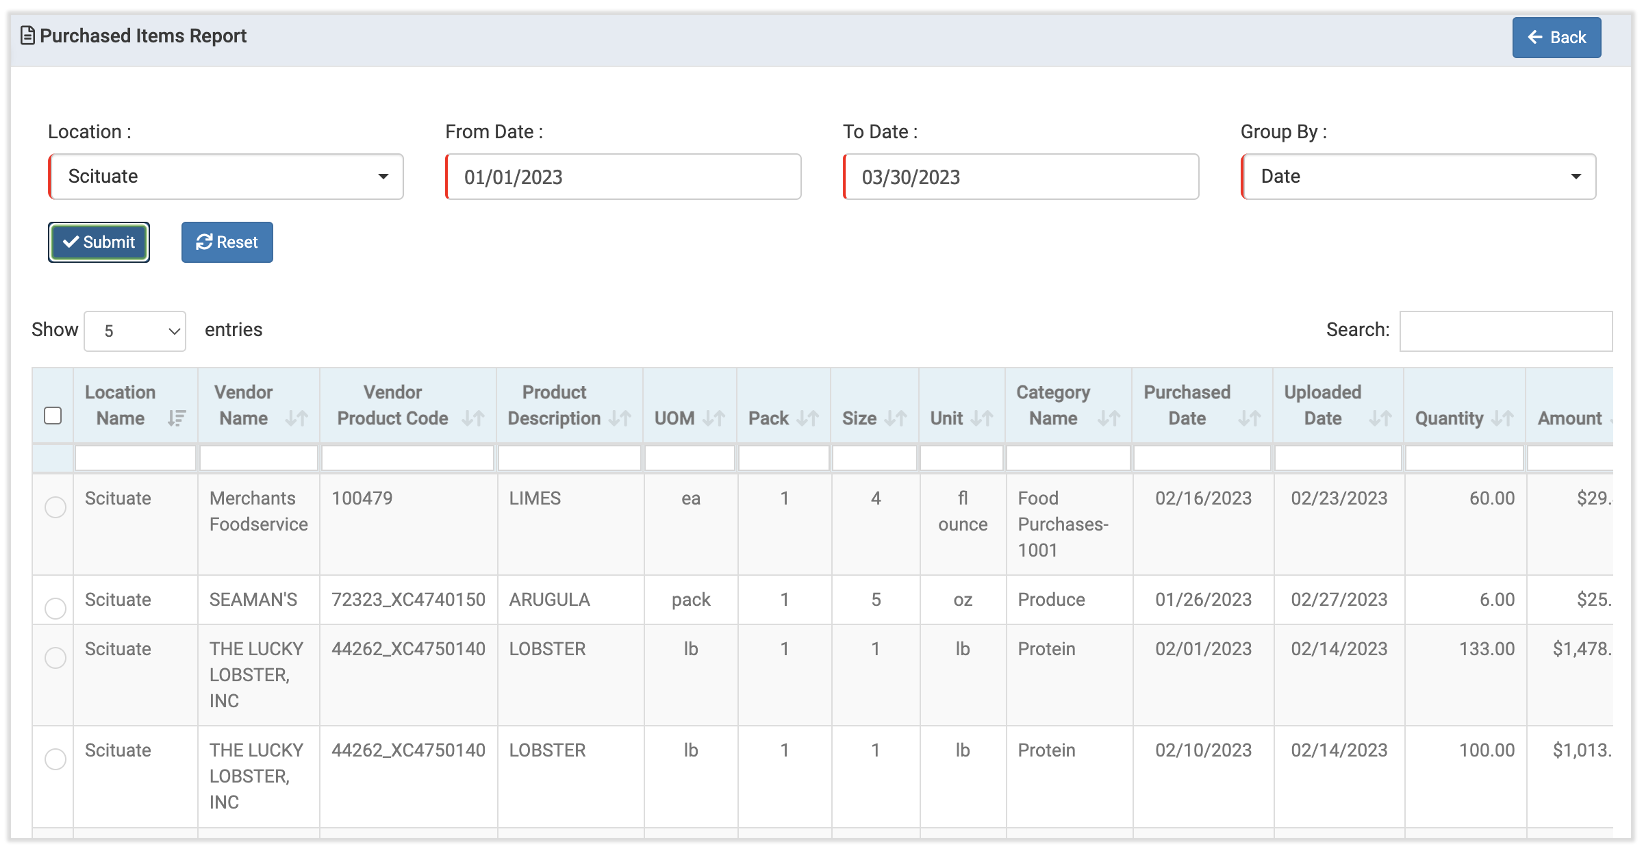Click the Vendor Product Code sort arrows
Screen dimensions: 1644x852
(x=473, y=419)
